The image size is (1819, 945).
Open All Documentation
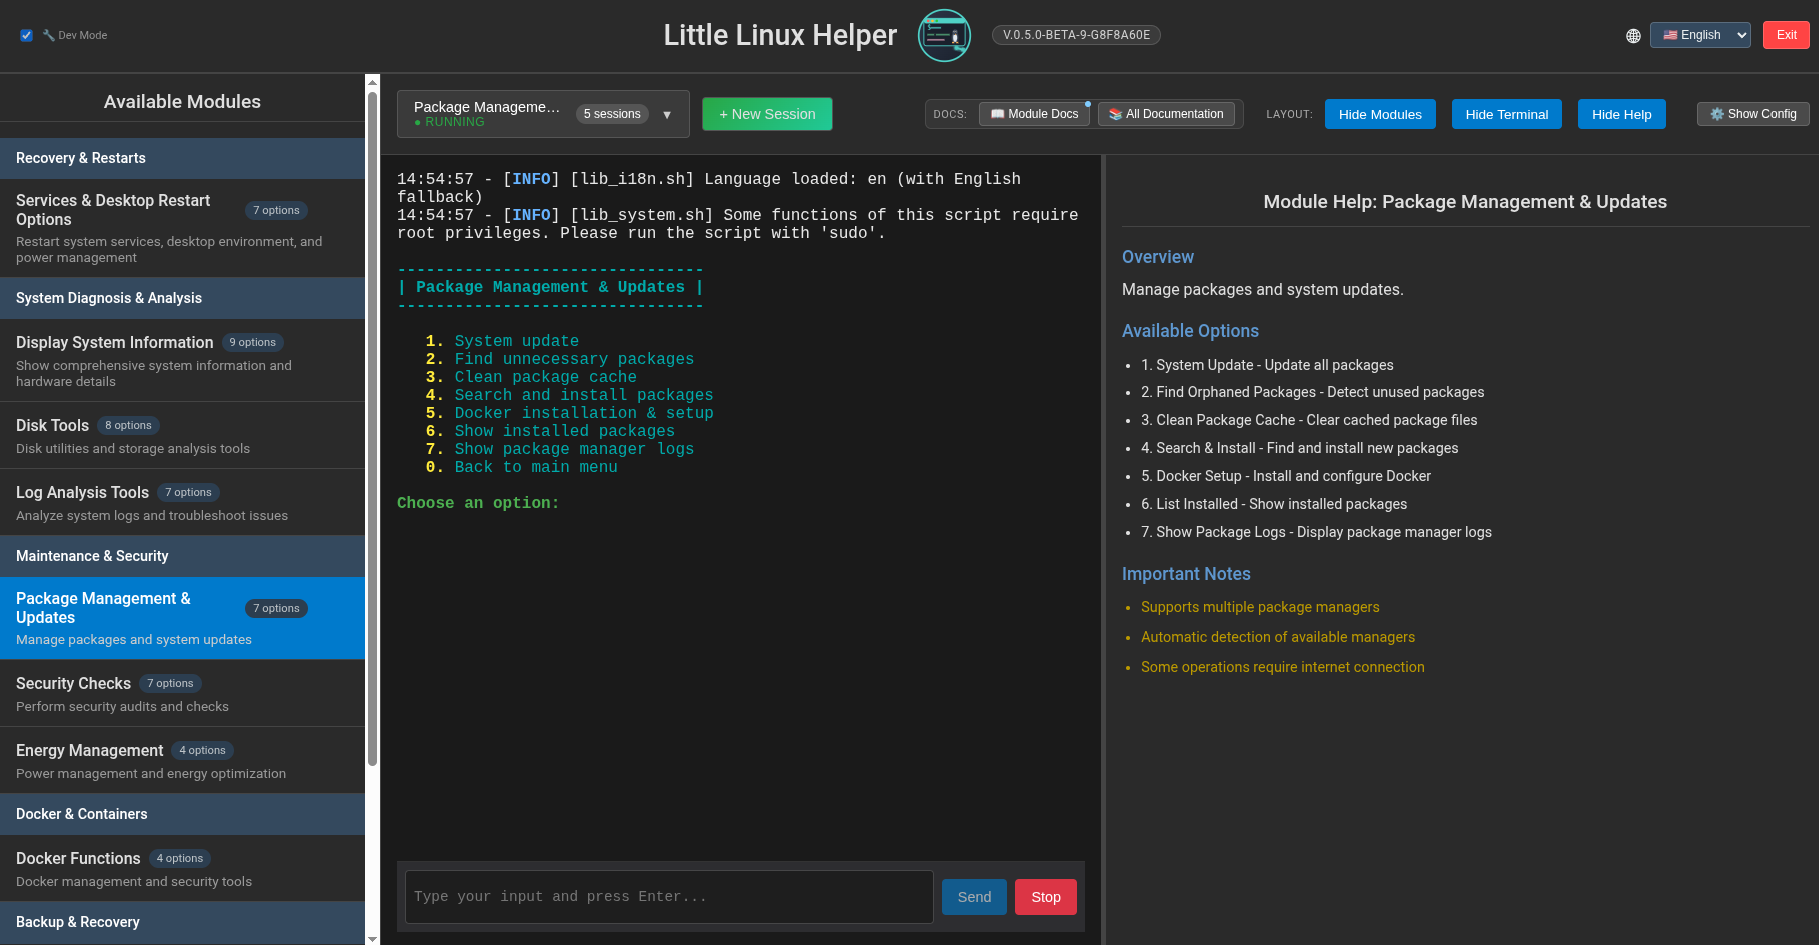(1166, 114)
